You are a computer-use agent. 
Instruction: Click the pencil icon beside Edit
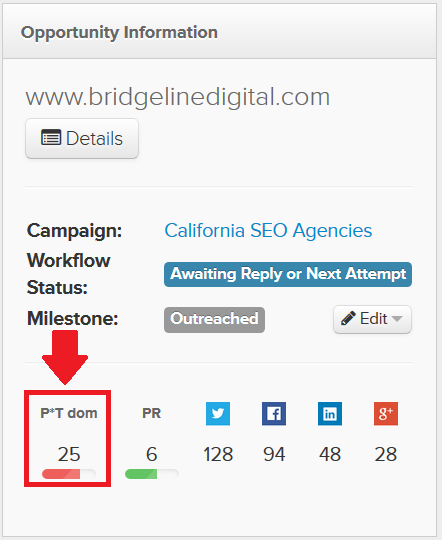(x=348, y=319)
